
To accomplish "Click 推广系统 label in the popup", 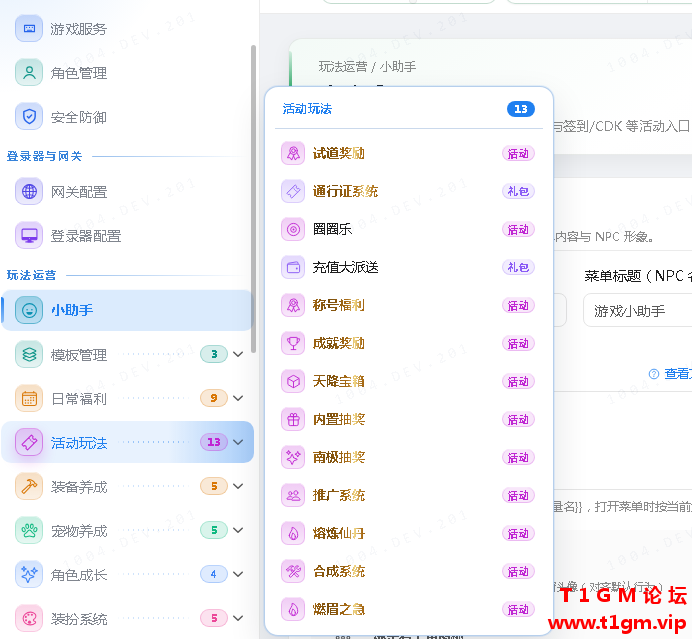I will [x=339, y=496].
